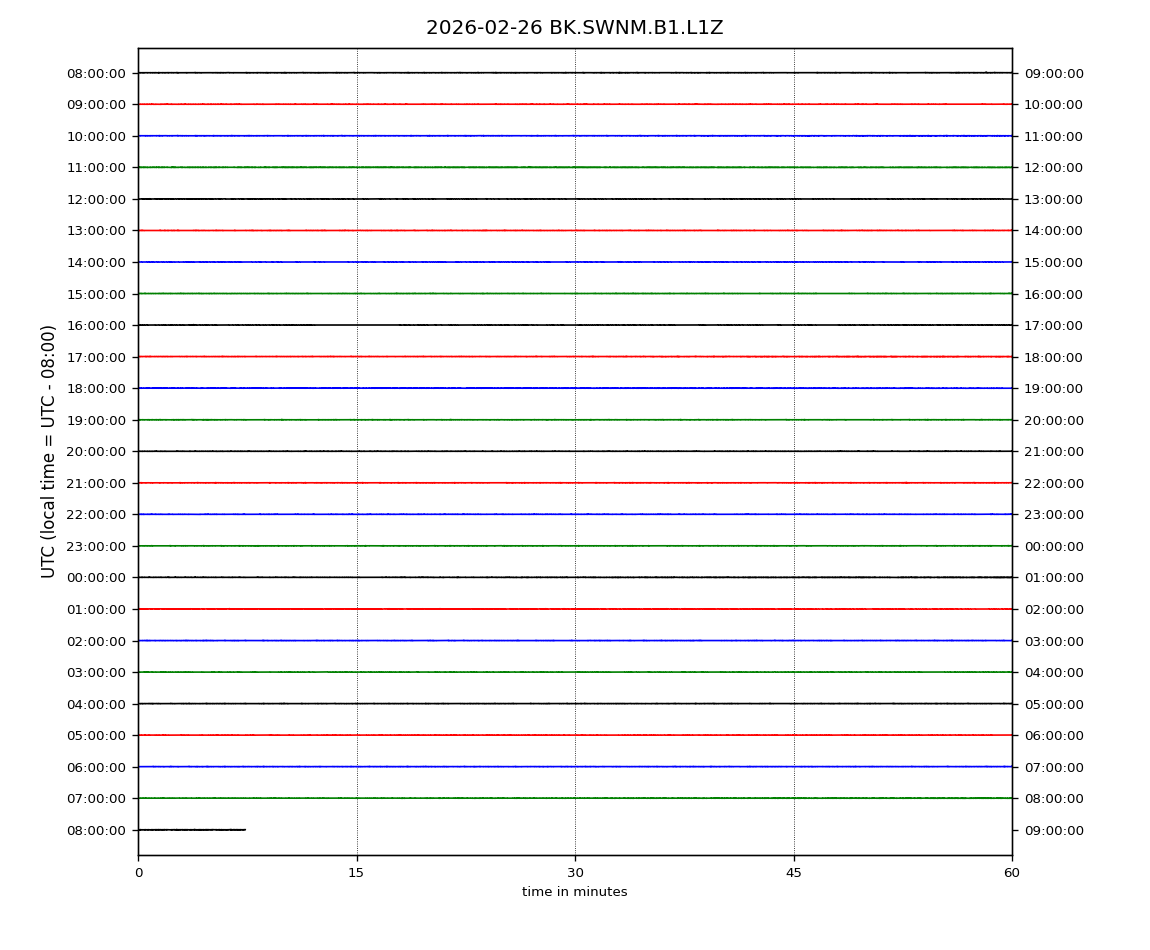
Task: Select the 0 tick on the x-axis
Action: point(138,873)
